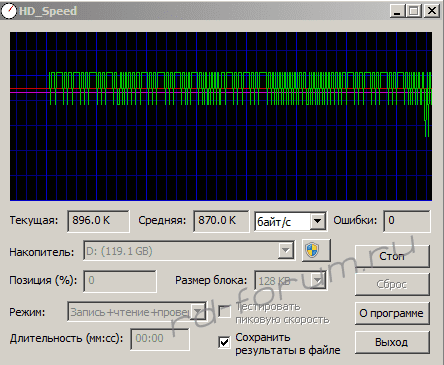444x365 pixels.
Task: Click the HD_Speed speedometer app icon
Action: coord(9,11)
